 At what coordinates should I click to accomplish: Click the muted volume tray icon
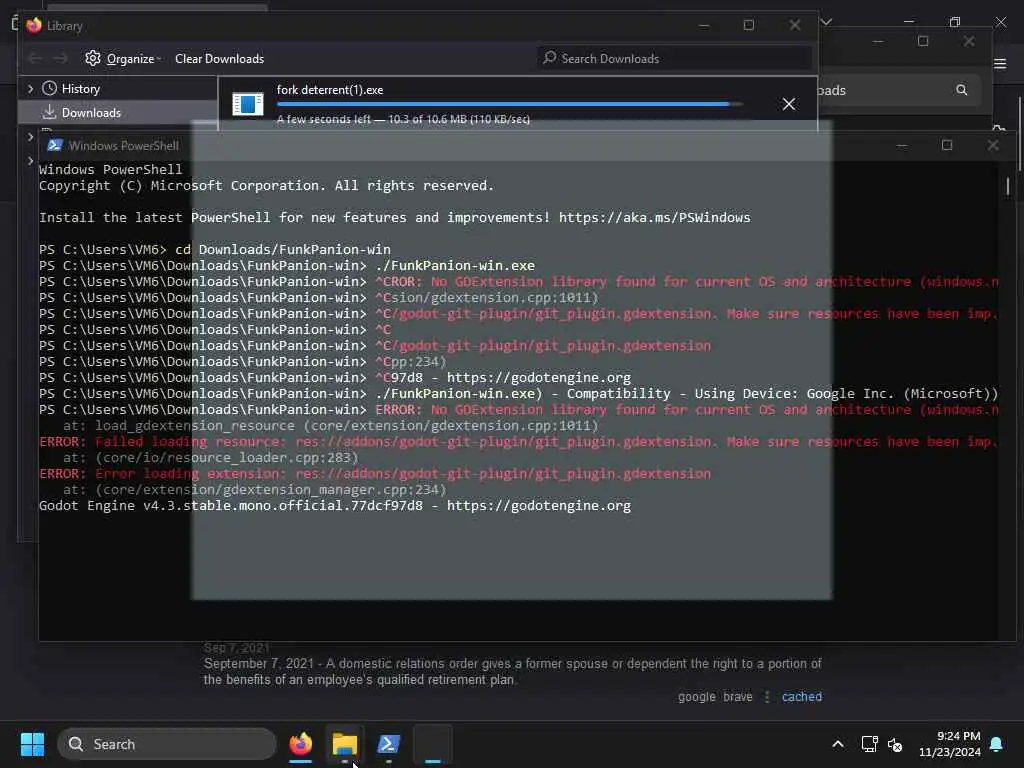pyautogui.click(x=895, y=744)
